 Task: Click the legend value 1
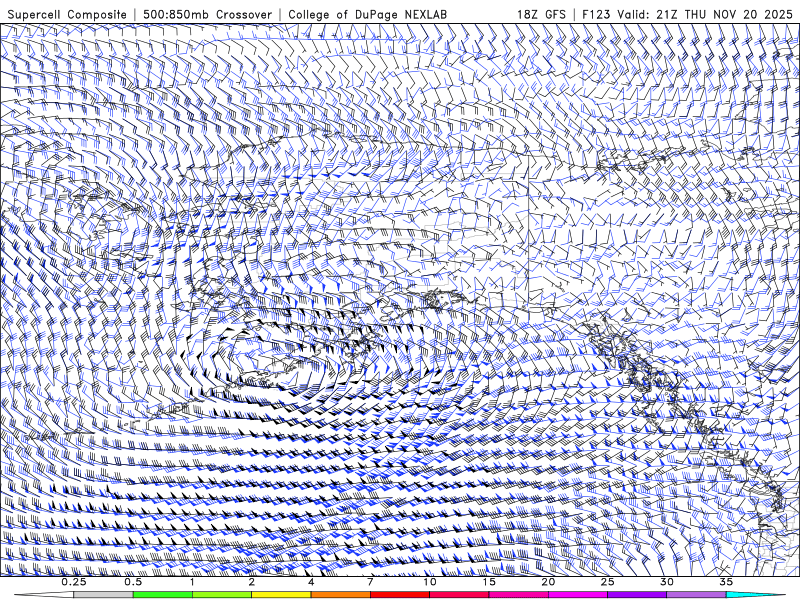192,582
